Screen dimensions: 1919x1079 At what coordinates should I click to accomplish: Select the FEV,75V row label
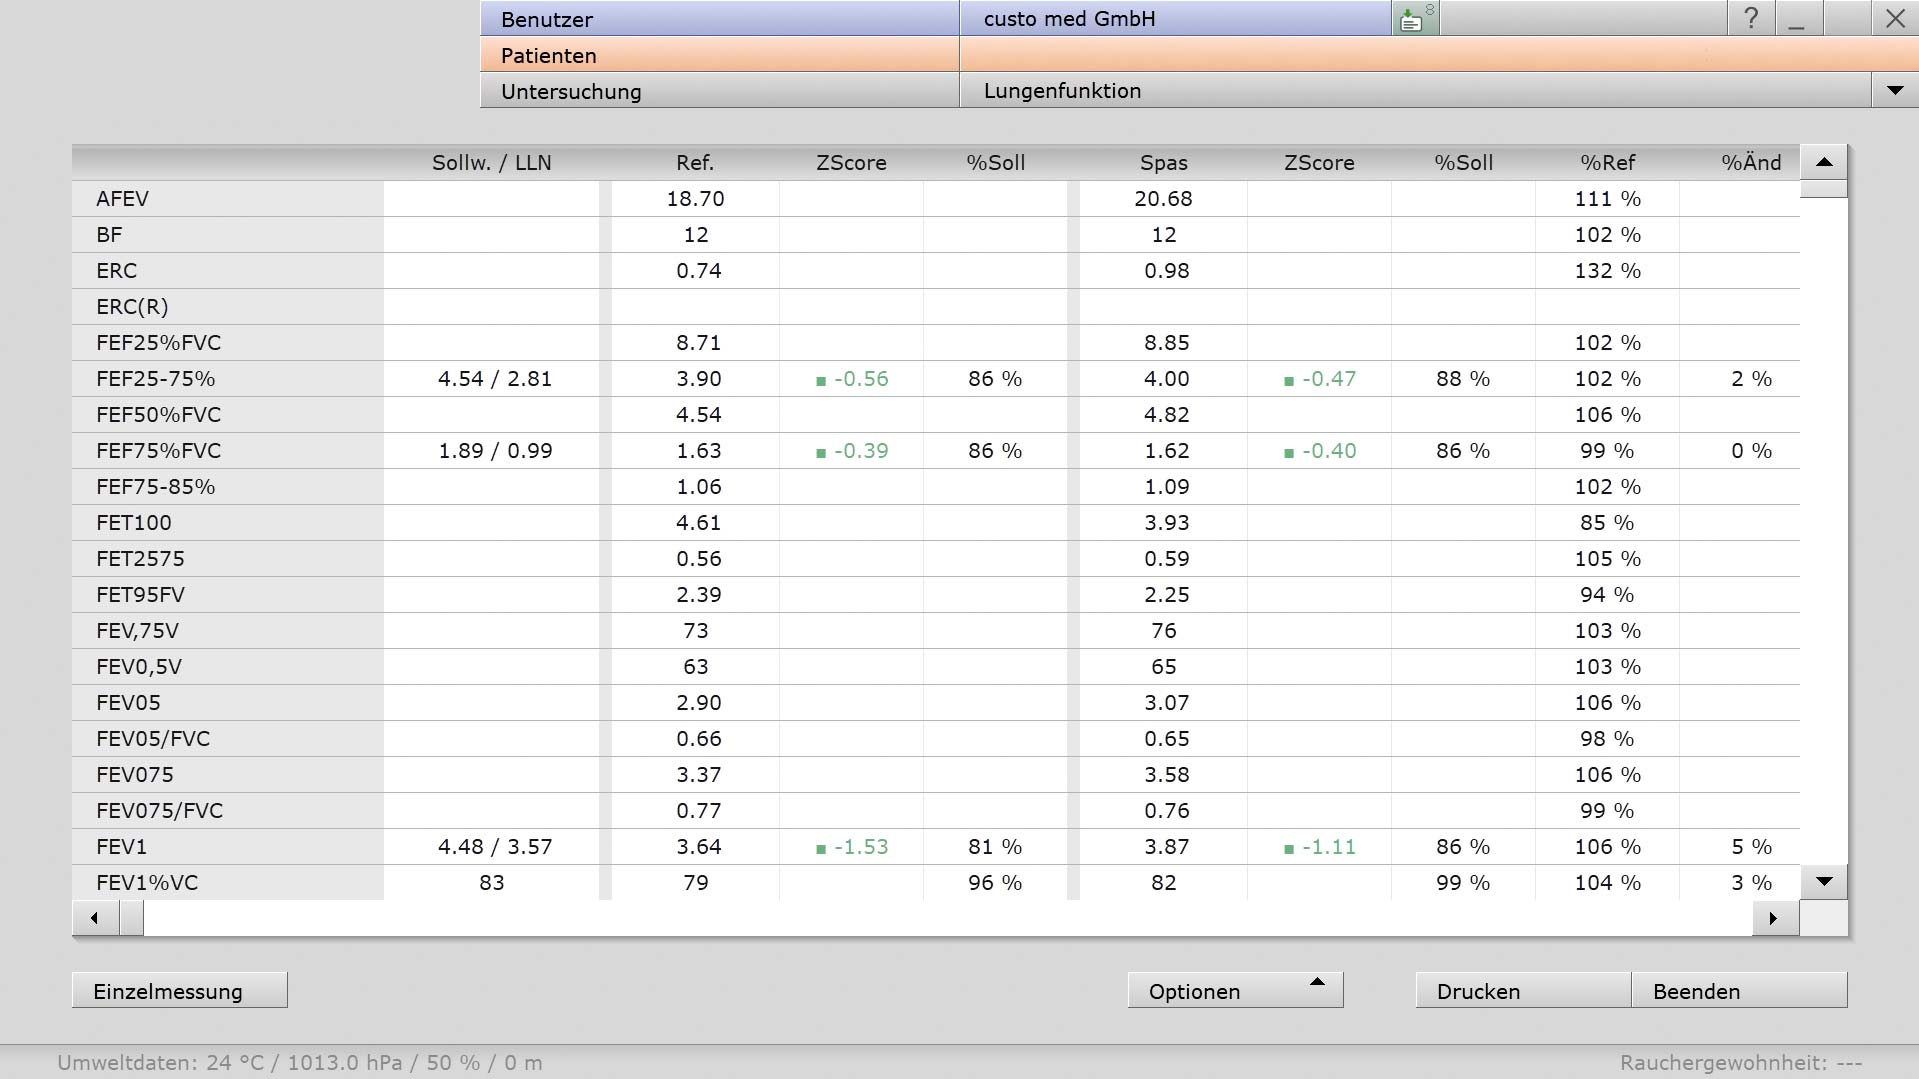[137, 630]
